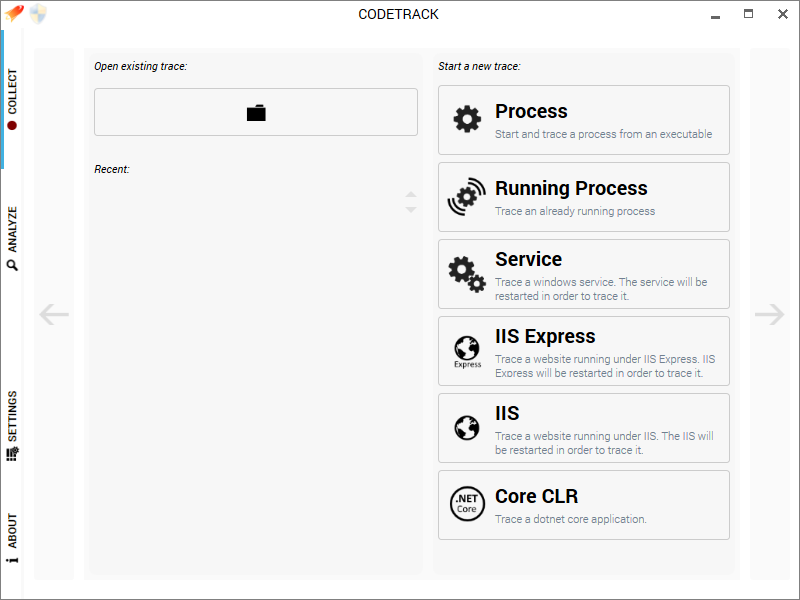Image resolution: width=800 pixels, height=600 pixels.
Task: Click the shield icon in title bar
Action: click(x=38, y=14)
